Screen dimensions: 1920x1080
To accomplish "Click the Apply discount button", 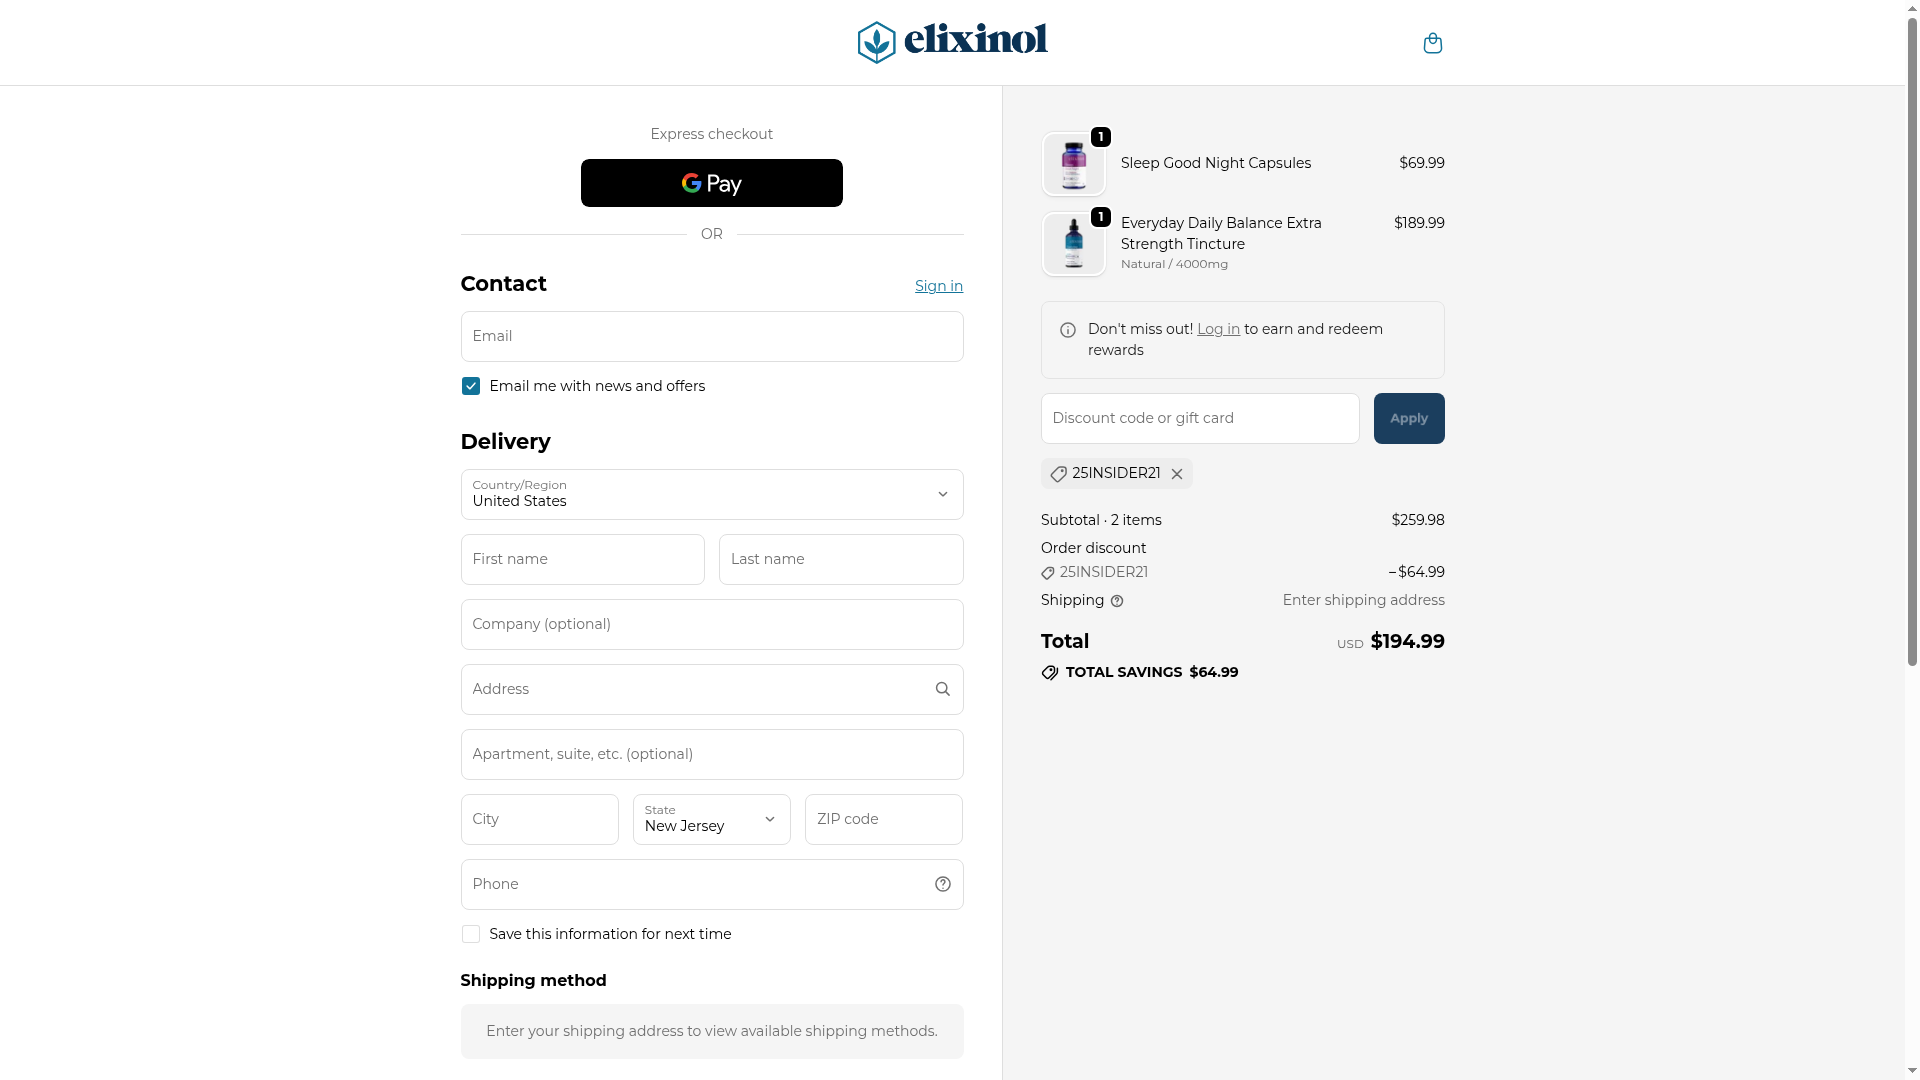I will [1408, 418].
